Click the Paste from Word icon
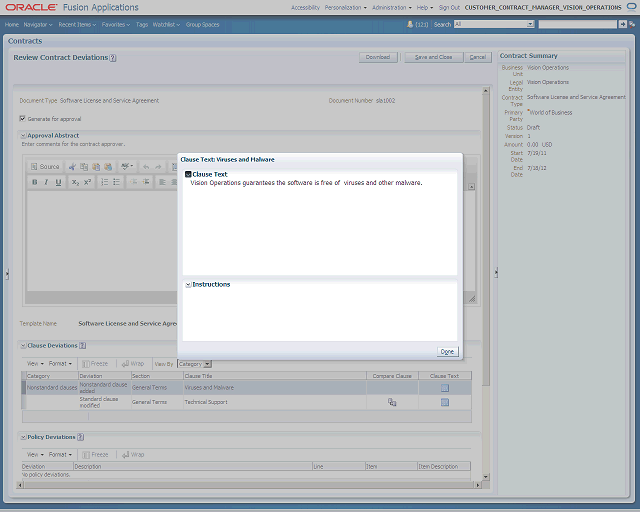The image size is (640, 512). [108, 167]
